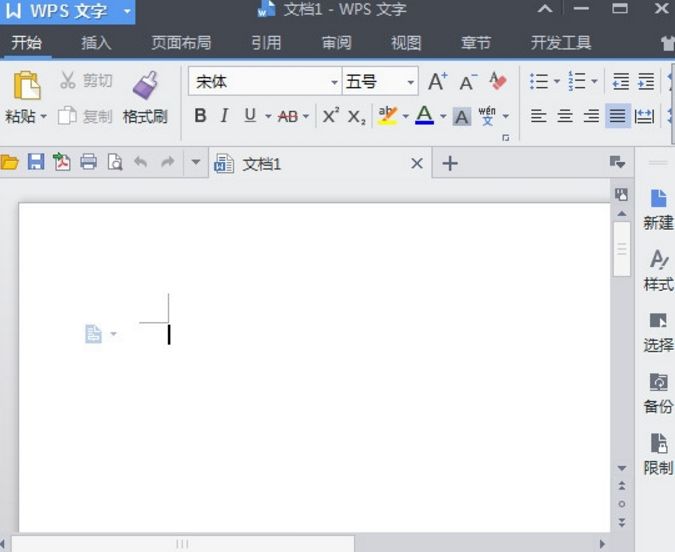Open the font size 五号 dropdown
The height and width of the screenshot is (552, 675).
click(411, 82)
